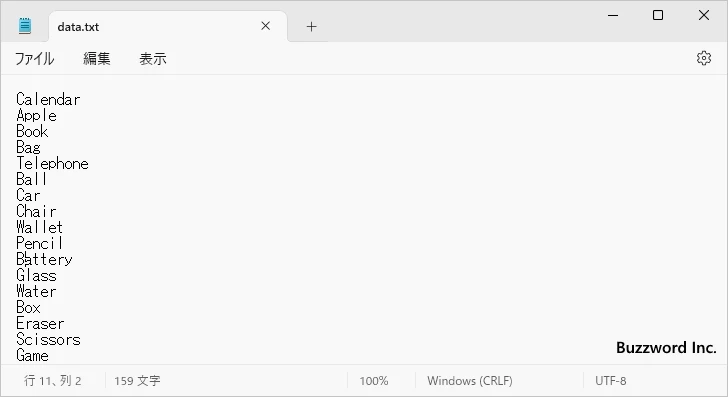
Task: Minimize the Notepad window
Action: [x=613, y=15]
